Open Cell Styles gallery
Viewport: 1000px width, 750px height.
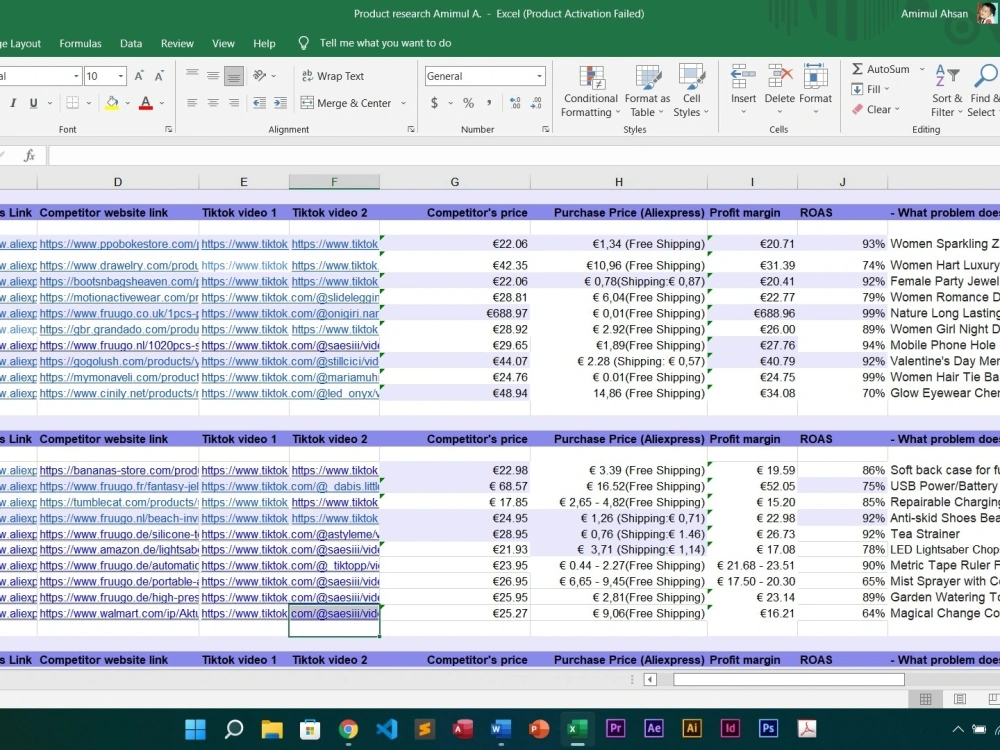691,91
